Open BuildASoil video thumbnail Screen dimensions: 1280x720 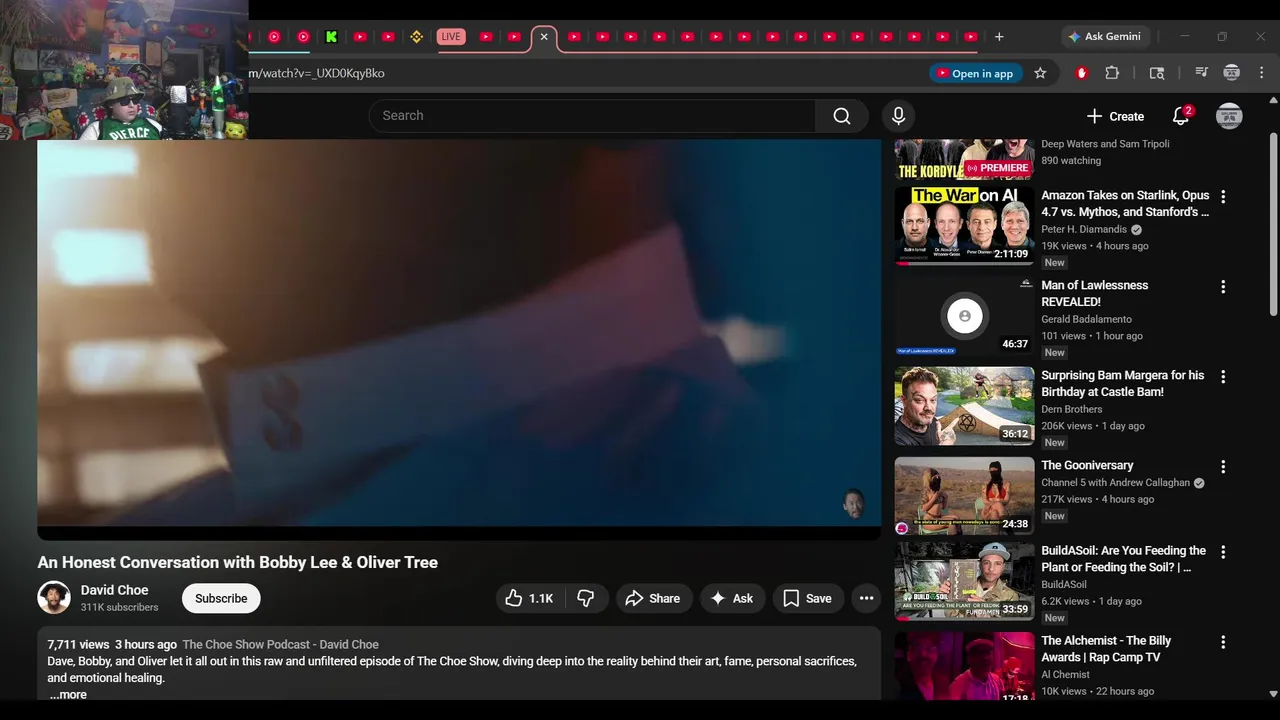(x=964, y=581)
